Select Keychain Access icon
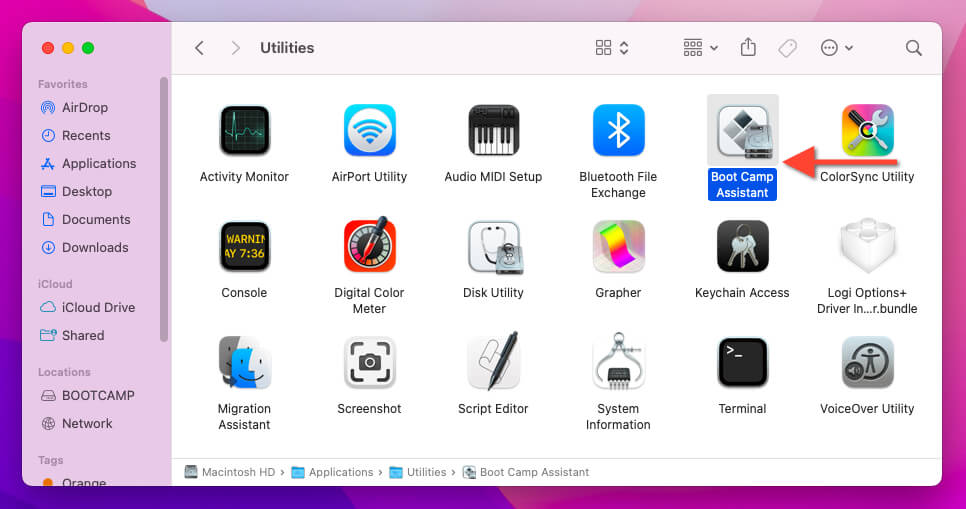966x509 pixels. click(742, 246)
